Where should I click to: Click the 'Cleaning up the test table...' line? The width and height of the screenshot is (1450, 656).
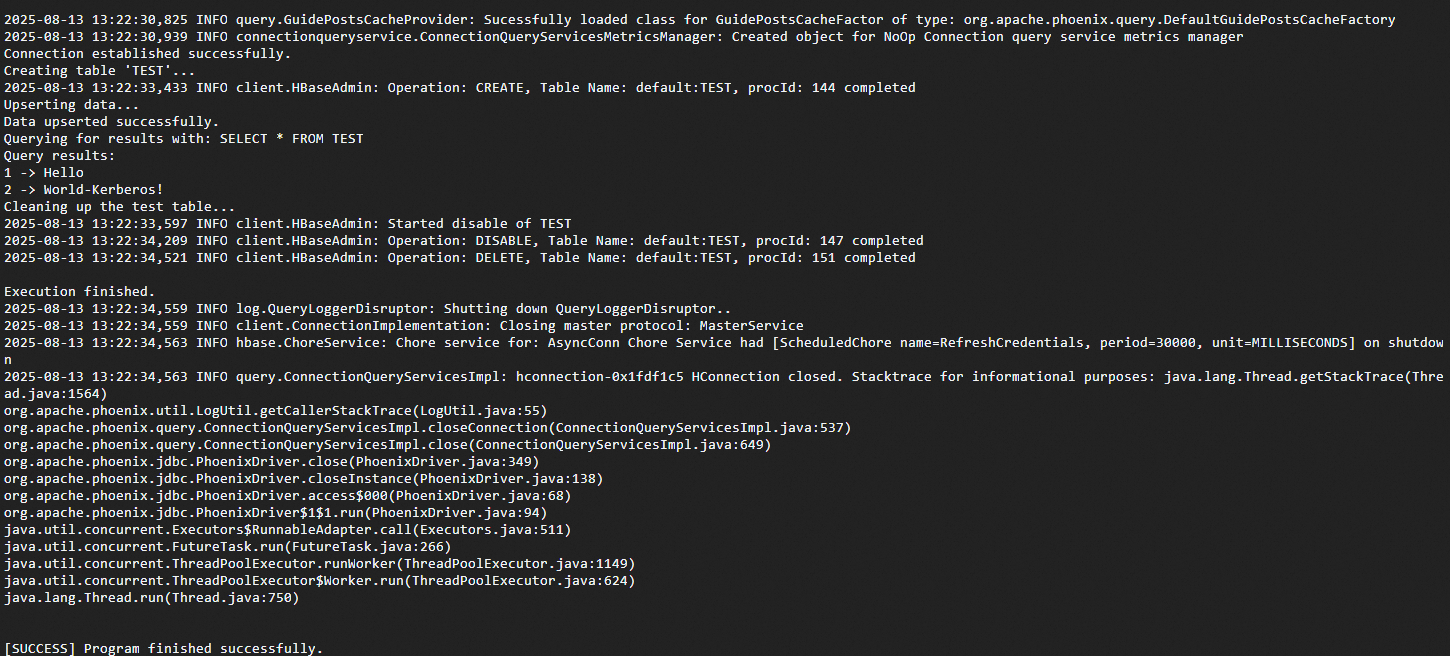pos(119,207)
